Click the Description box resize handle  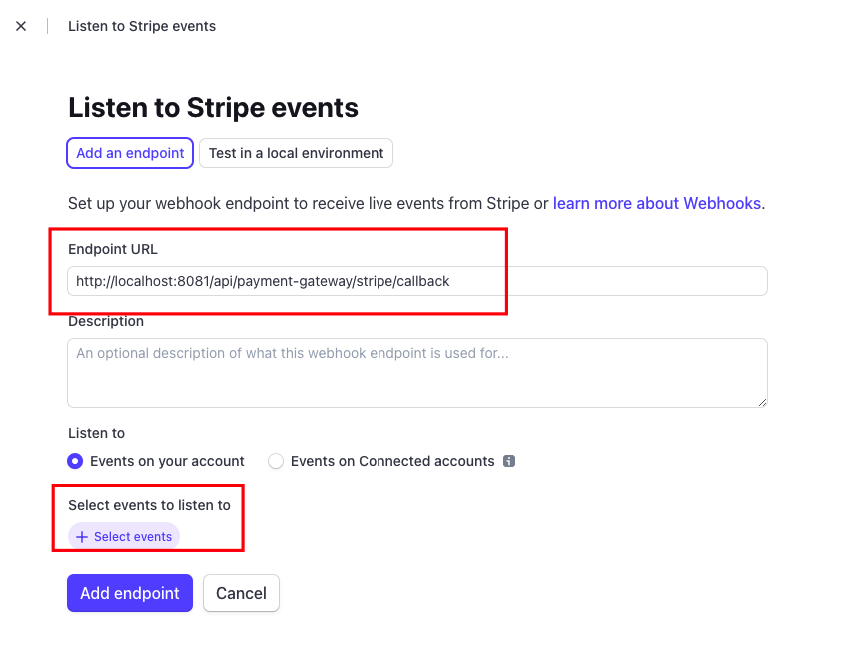tap(762, 402)
